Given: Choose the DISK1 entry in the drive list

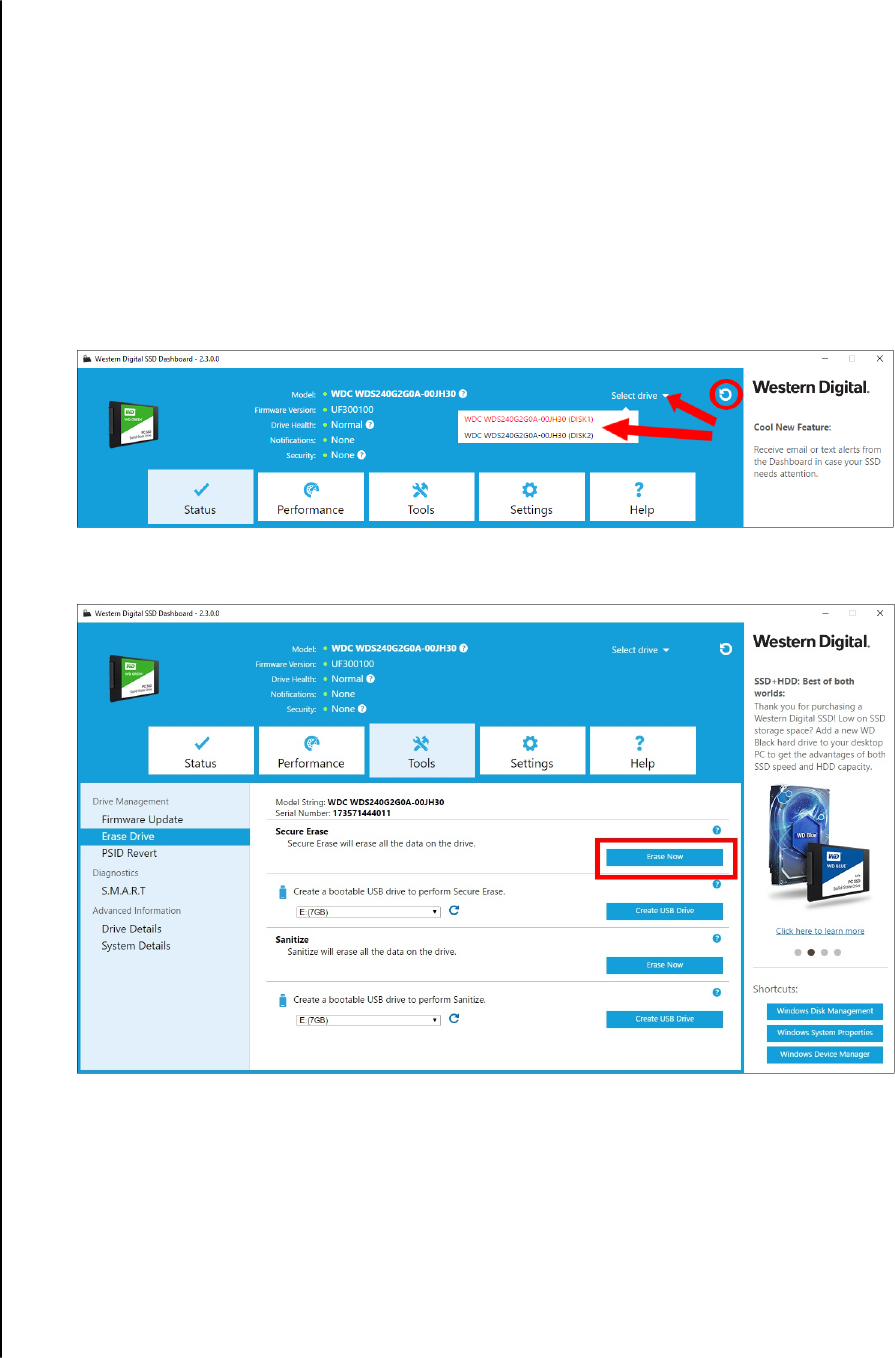Looking at the screenshot, I should 530,419.
